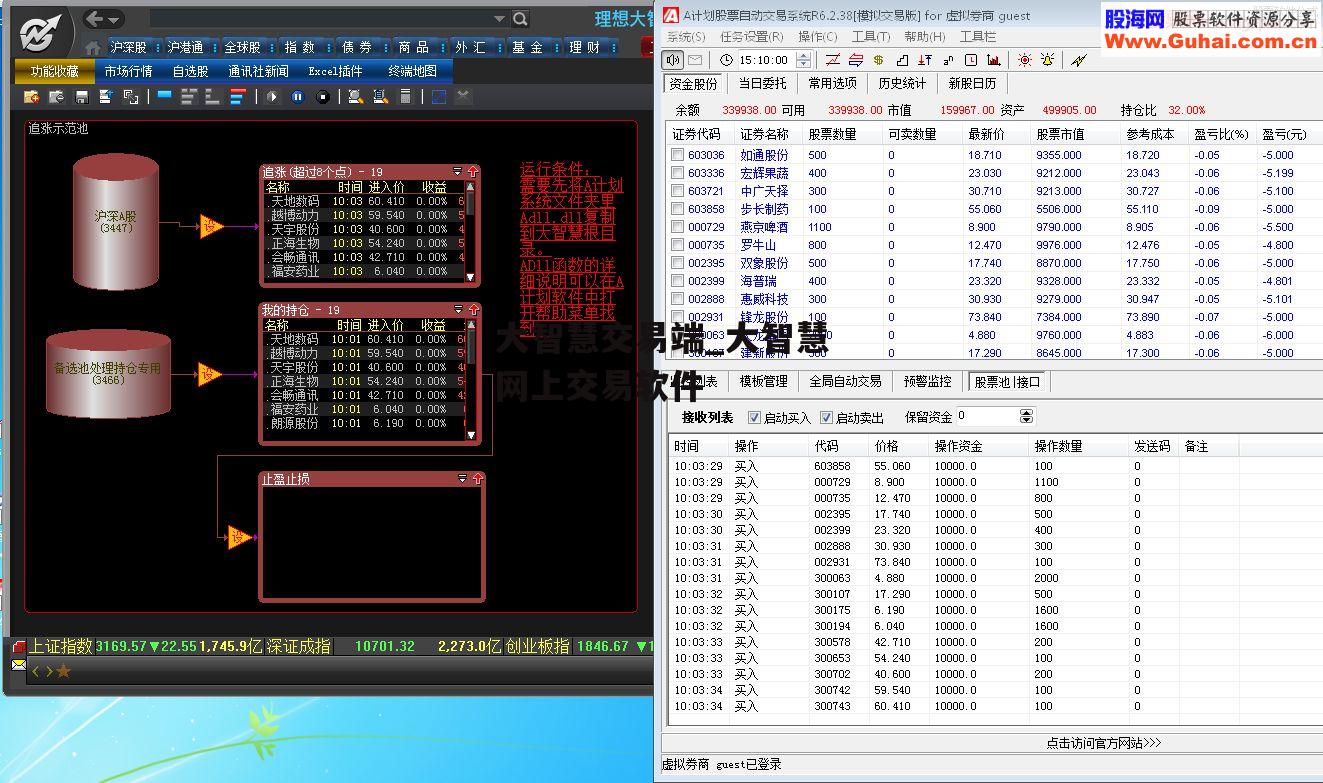
Task: Open dropdown arrow of 我的持仓 panel header
Action: pyautogui.click(x=458, y=310)
